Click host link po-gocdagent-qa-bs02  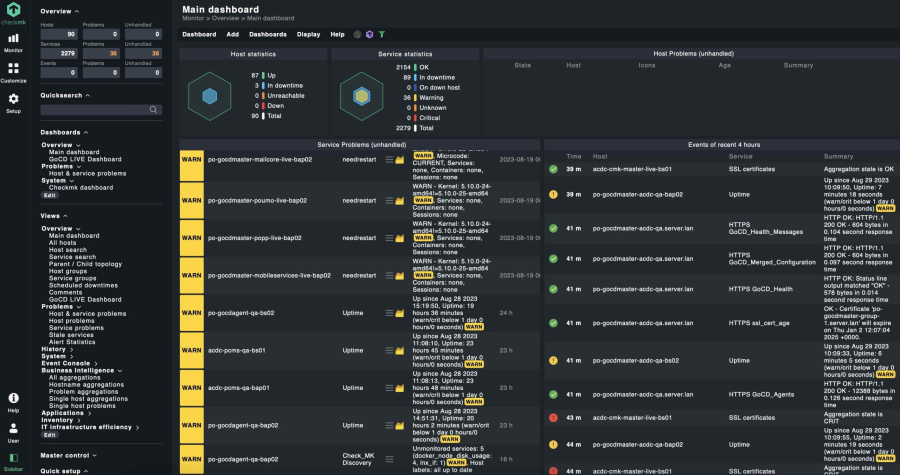click(x=240, y=312)
